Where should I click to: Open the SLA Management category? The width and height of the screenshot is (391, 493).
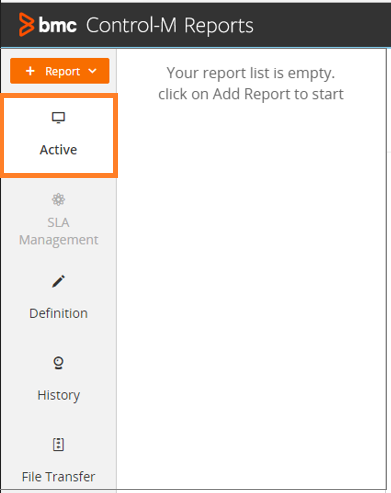(59, 220)
